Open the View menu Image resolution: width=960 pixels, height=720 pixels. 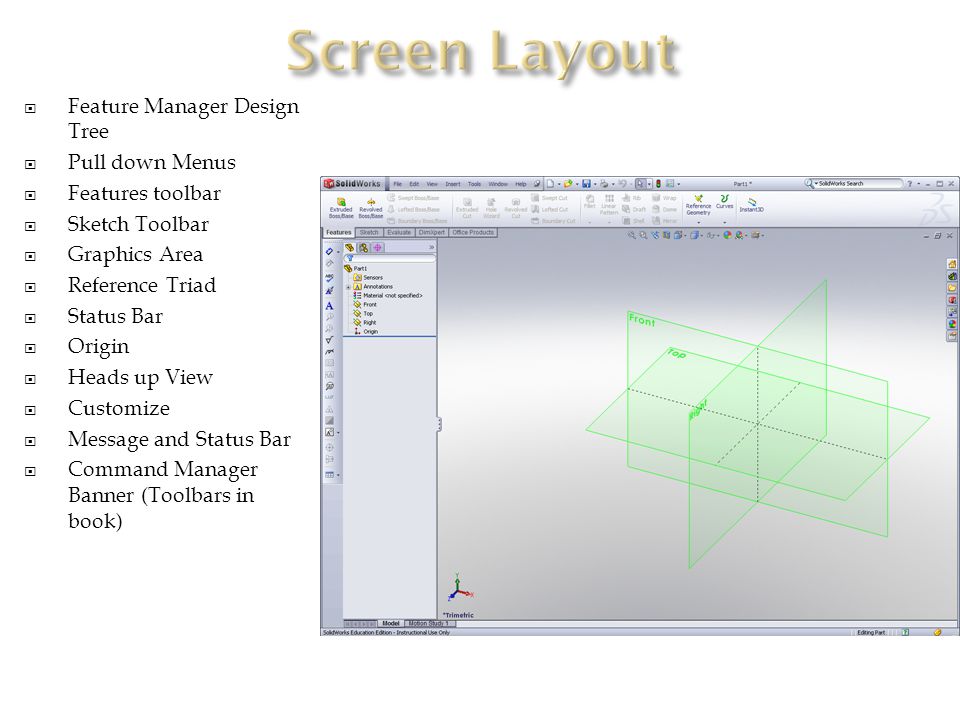coord(432,184)
